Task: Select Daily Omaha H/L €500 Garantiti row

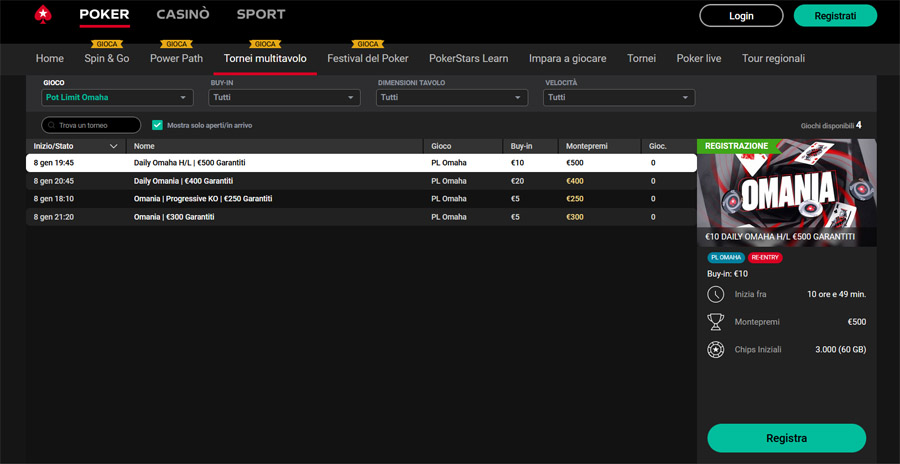Action: click(361, 163)
